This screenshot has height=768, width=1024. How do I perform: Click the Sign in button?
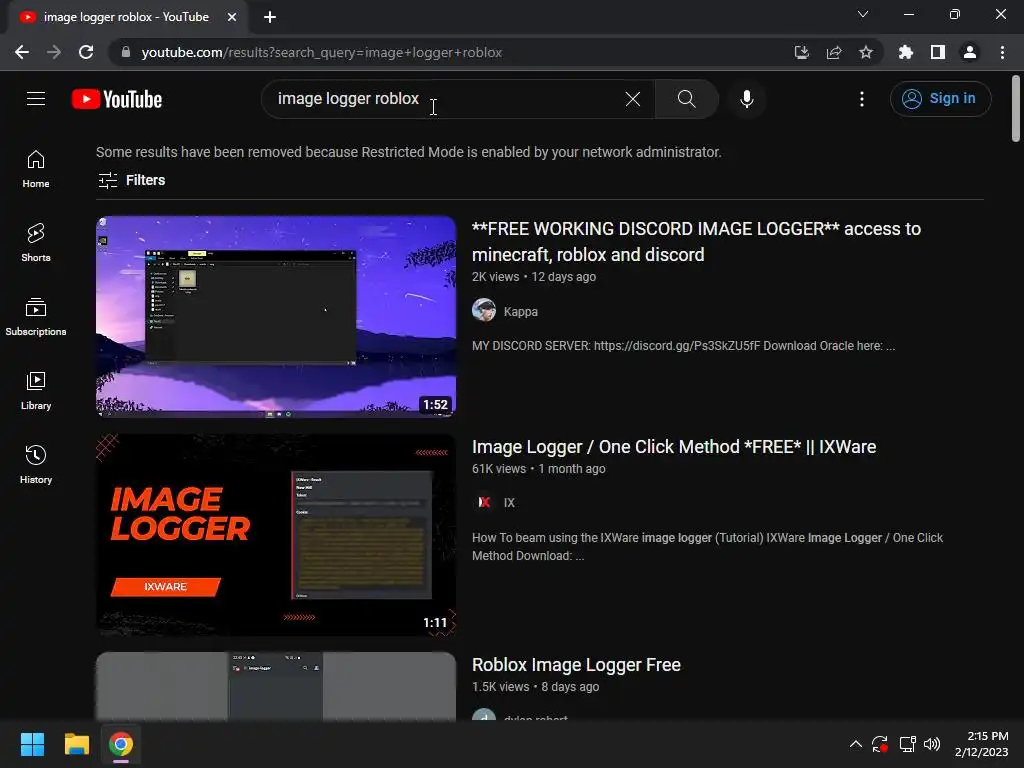[x=940, y=99]
